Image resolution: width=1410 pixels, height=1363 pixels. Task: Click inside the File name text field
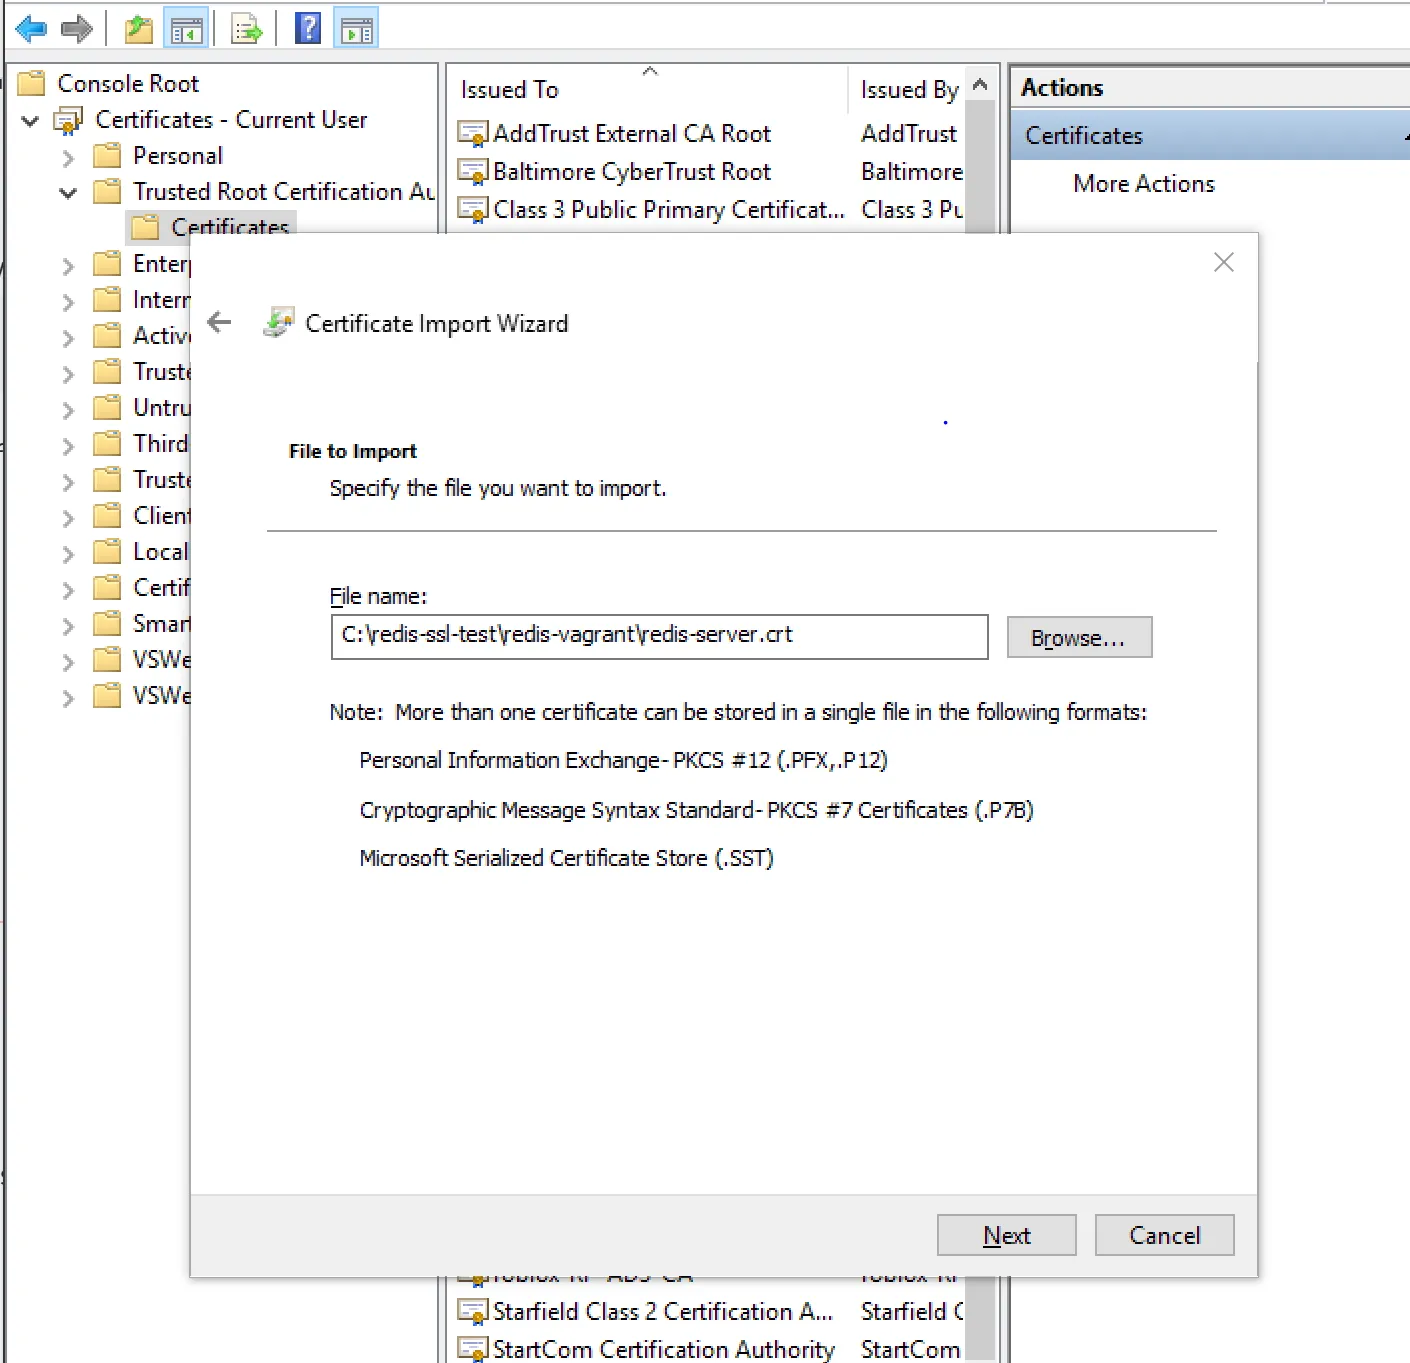click(658, 637)
